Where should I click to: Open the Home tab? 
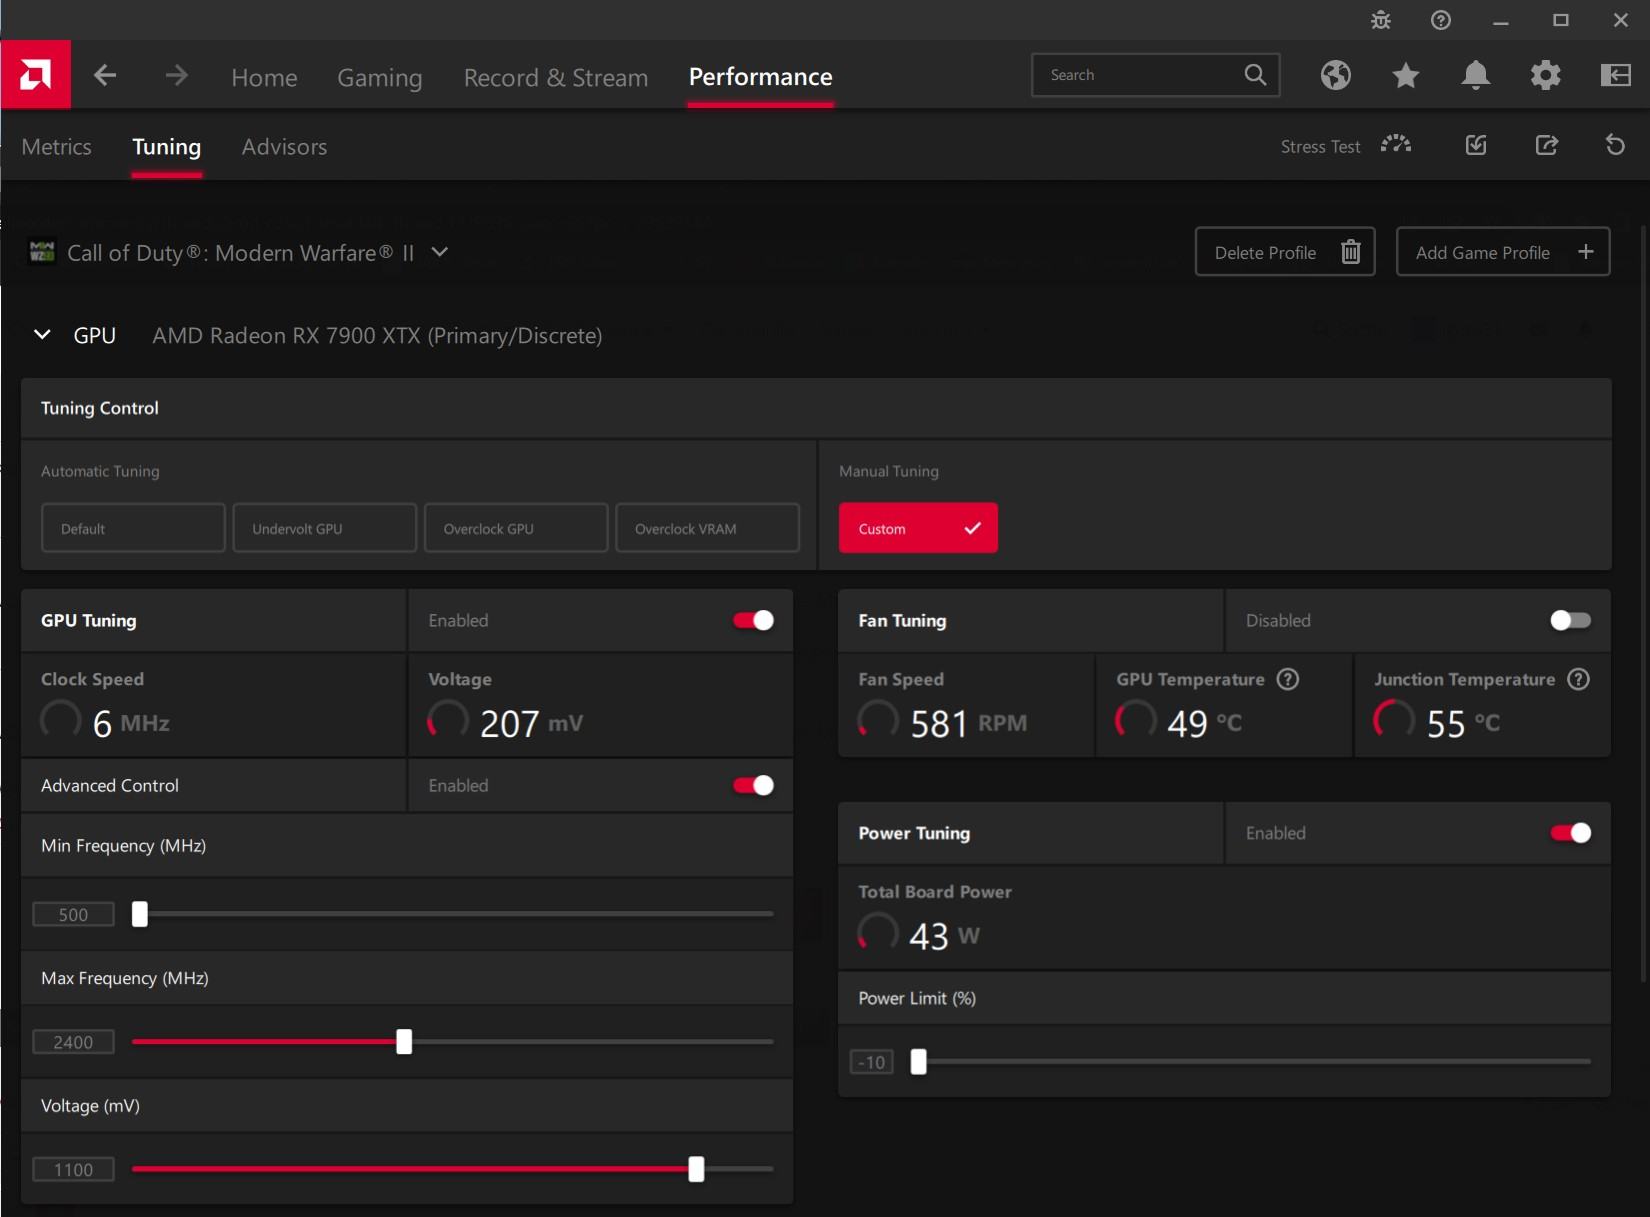[x=264, y=77]
